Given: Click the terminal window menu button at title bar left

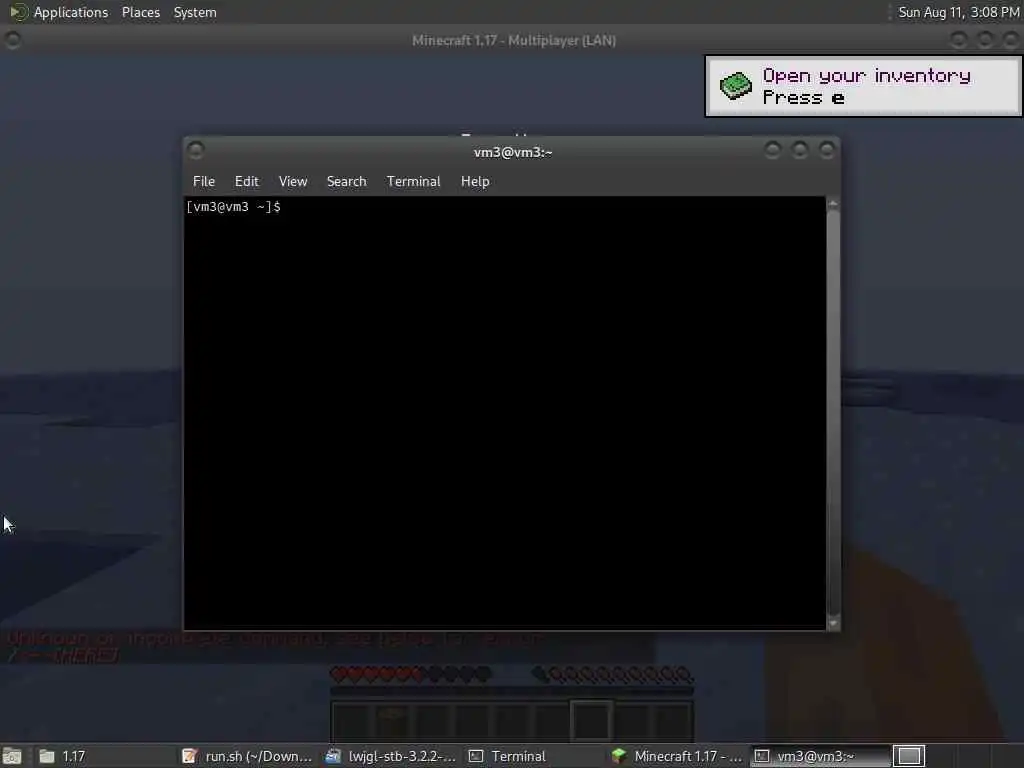Looking at the screenshot, I should coord(196,150).
